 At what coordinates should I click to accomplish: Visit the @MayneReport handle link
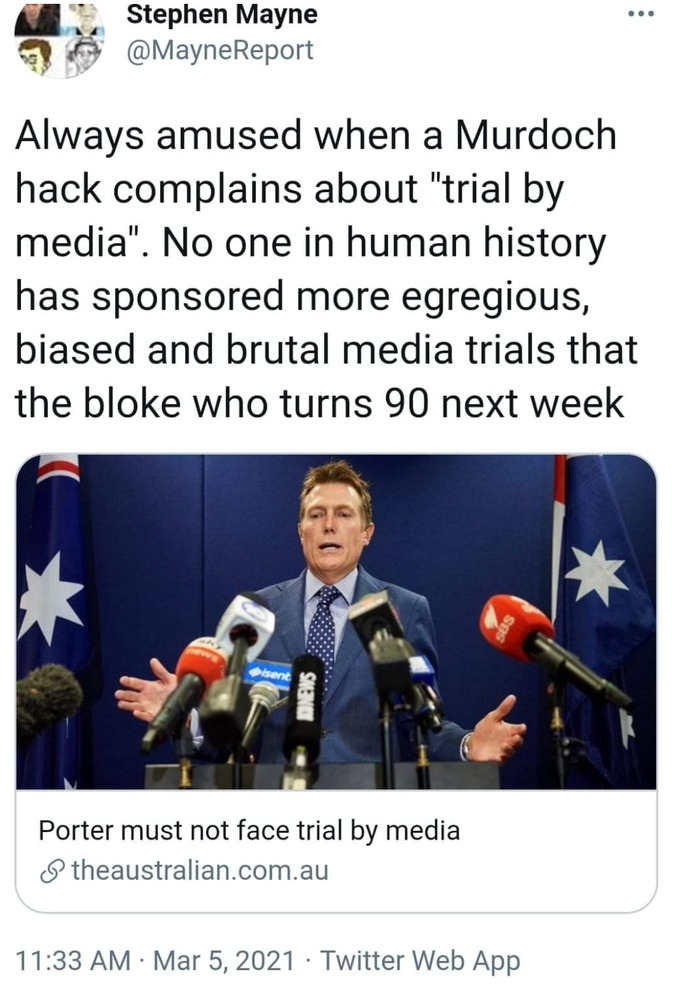220,50
